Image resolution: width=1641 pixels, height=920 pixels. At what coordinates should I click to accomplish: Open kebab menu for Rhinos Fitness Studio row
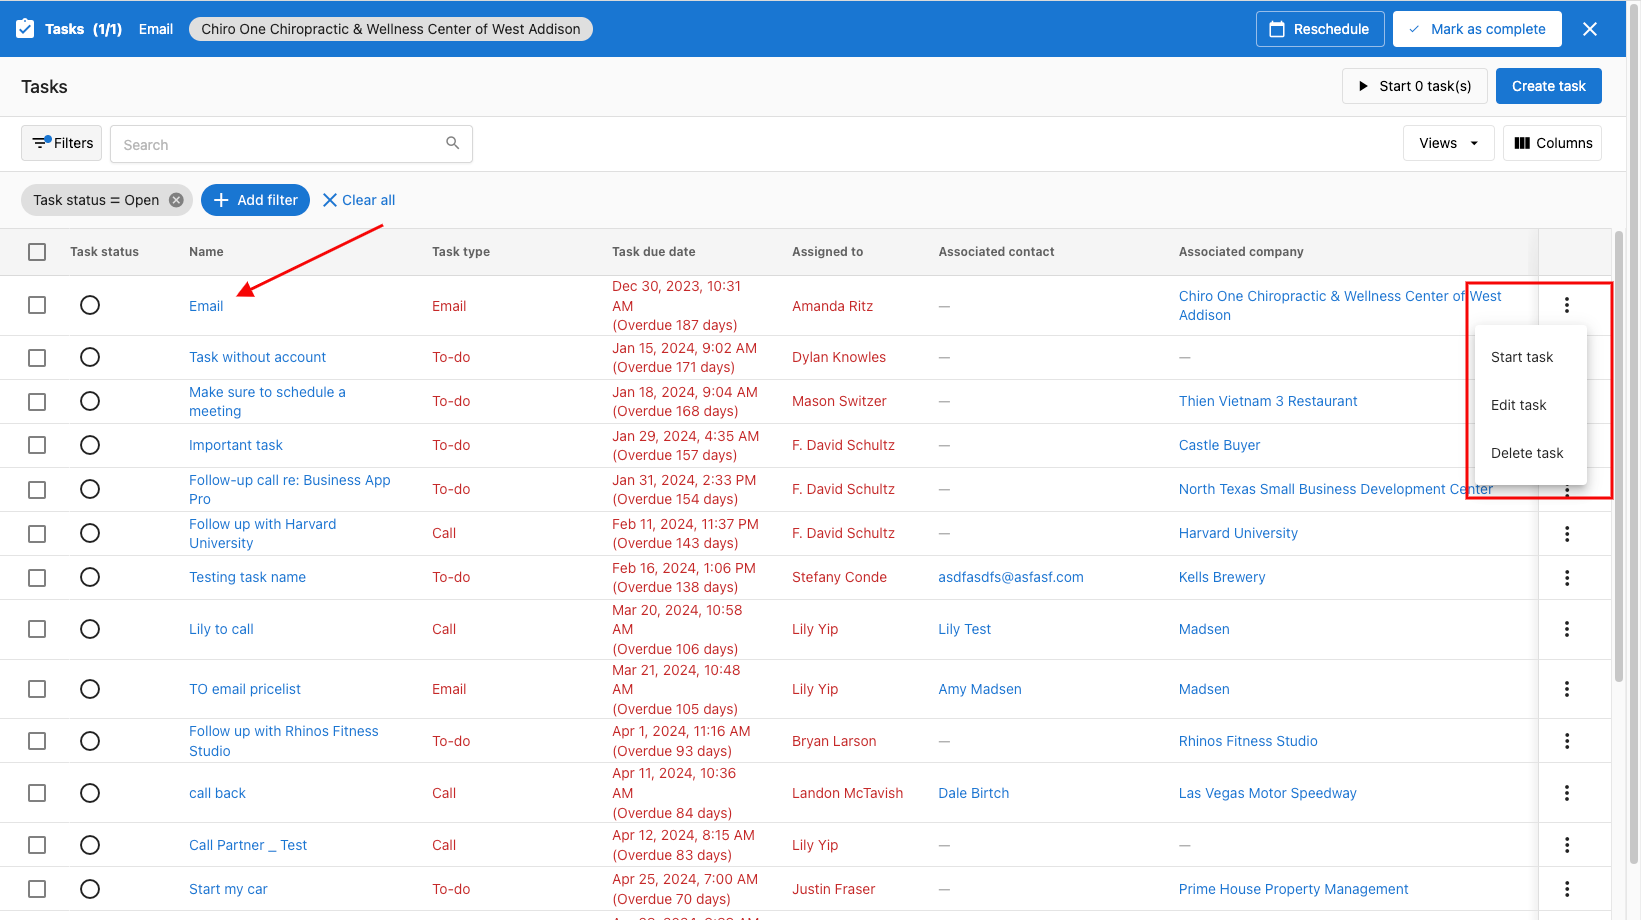tap(1567, 741)
